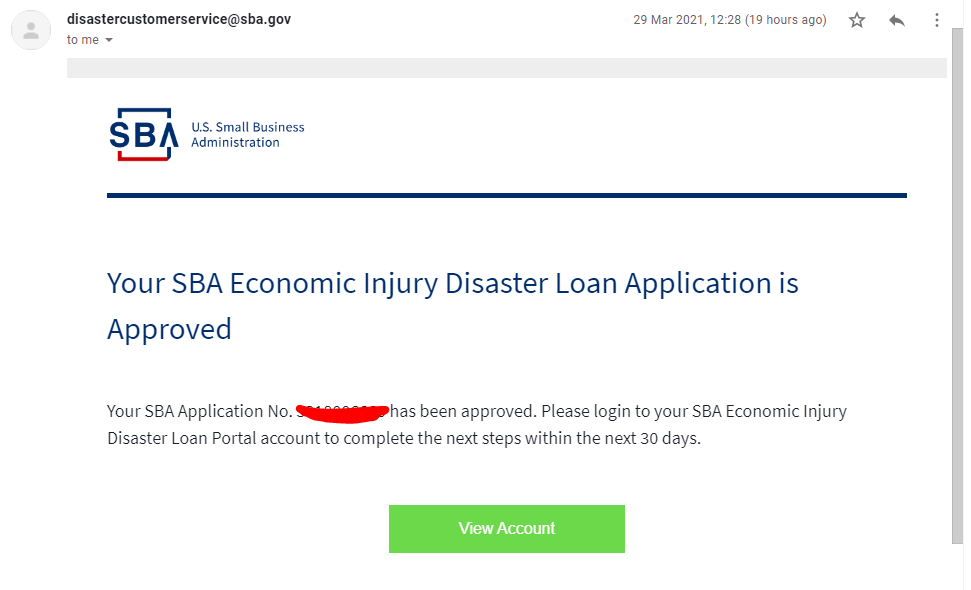Open the three-dot more options menu
The width and height of the screenshot is (971, 590).
[937, 20]
